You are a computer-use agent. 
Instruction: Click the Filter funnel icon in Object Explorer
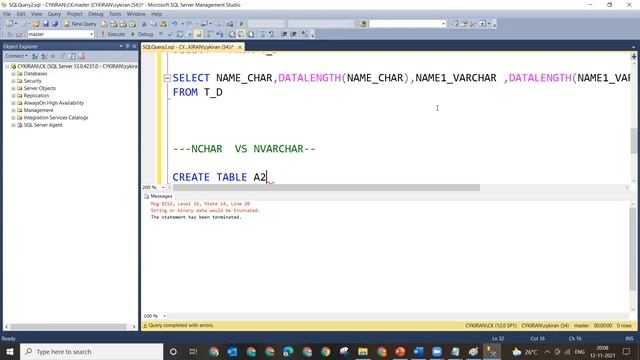click(62, 56)
